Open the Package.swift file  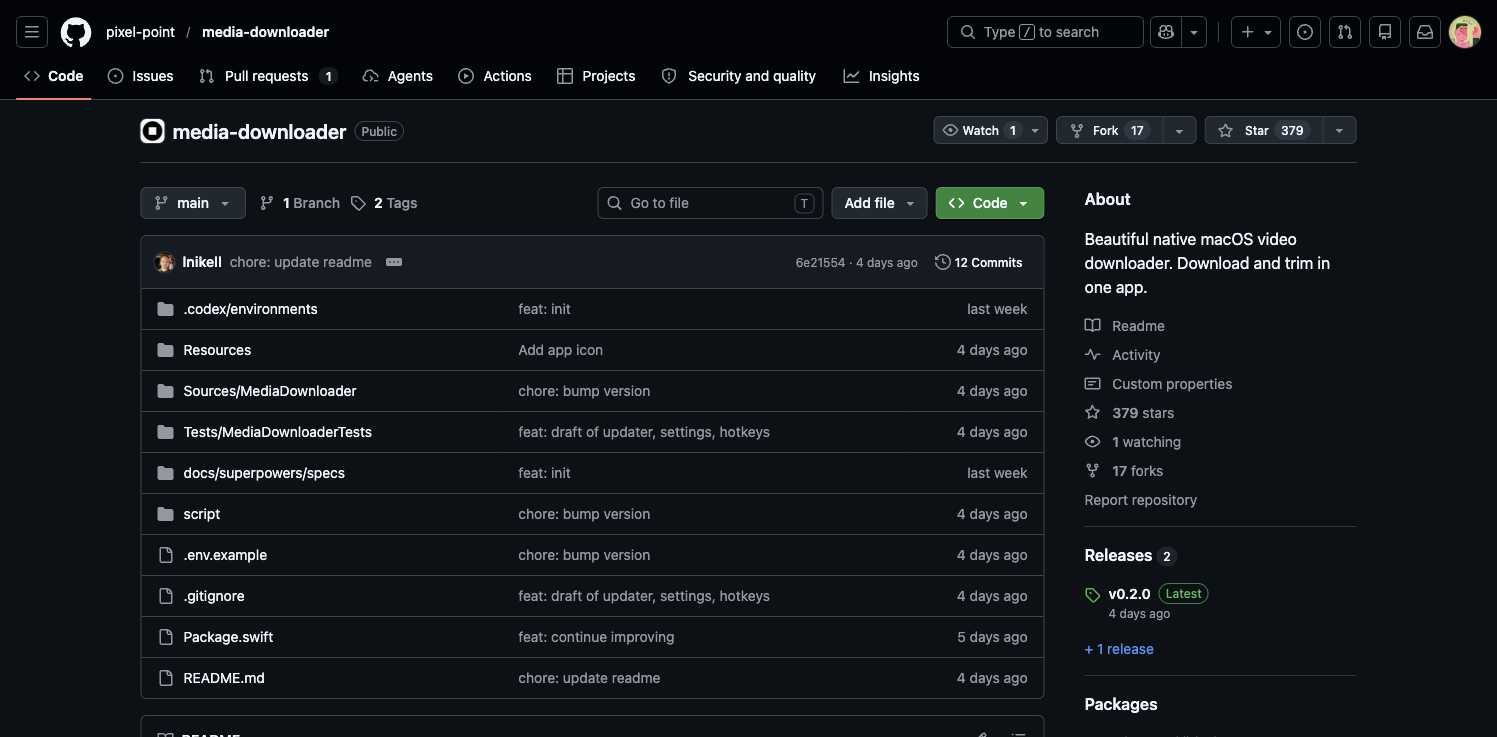pyautogui.click(x=228, y=637)
